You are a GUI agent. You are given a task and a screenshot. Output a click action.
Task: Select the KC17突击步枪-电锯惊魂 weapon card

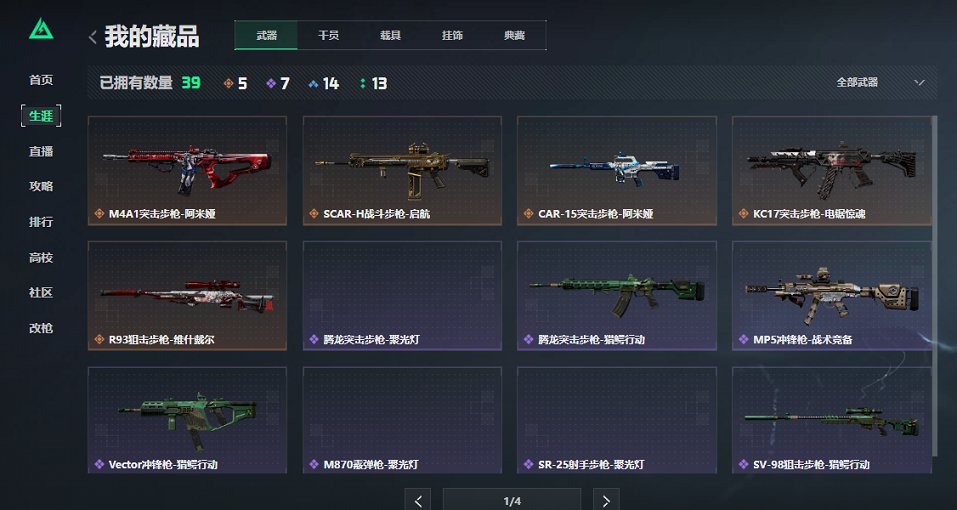[832, 171]
